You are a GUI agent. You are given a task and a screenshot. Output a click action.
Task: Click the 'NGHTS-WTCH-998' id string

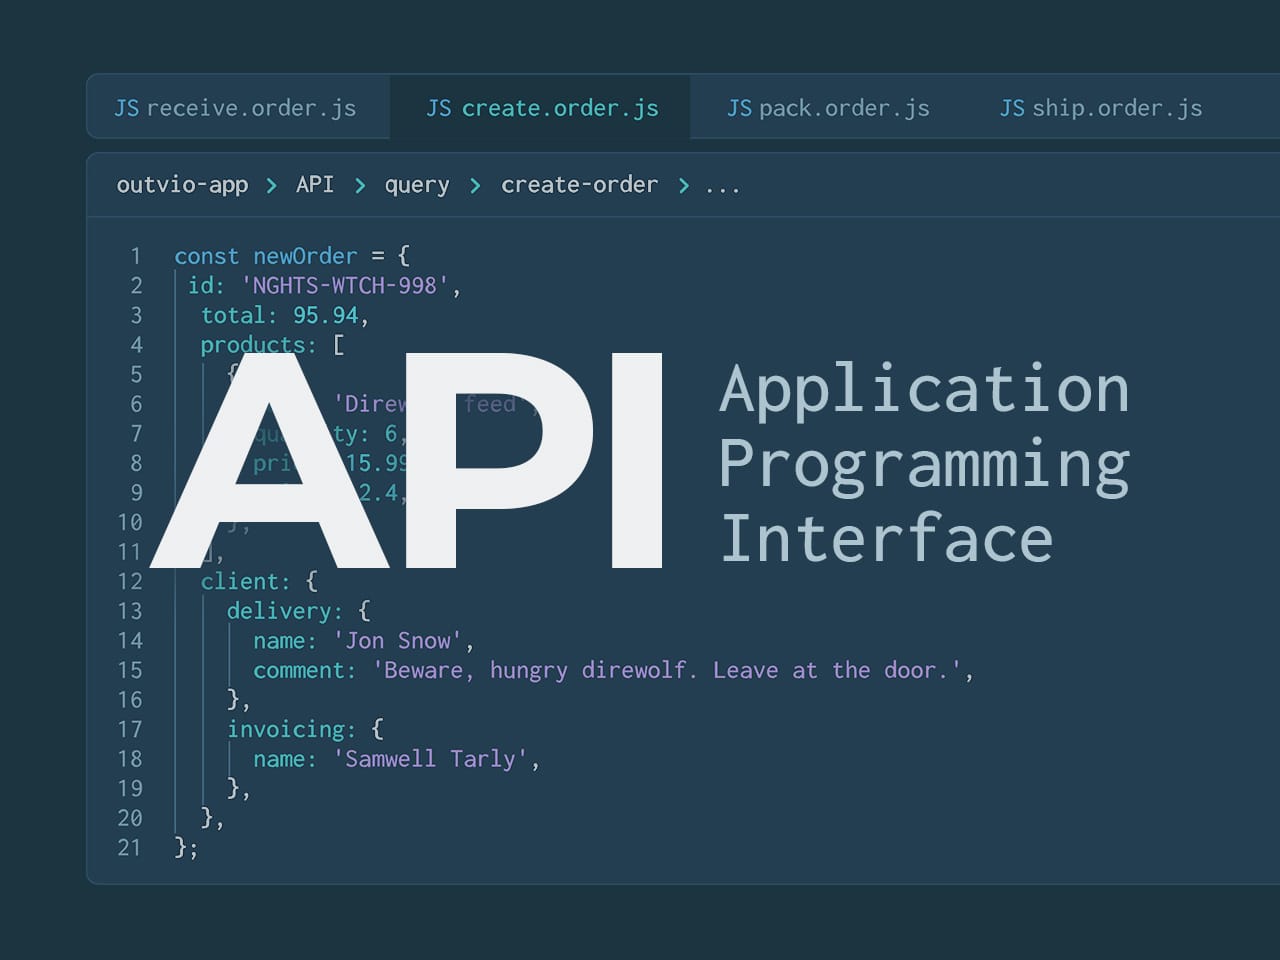345,286
